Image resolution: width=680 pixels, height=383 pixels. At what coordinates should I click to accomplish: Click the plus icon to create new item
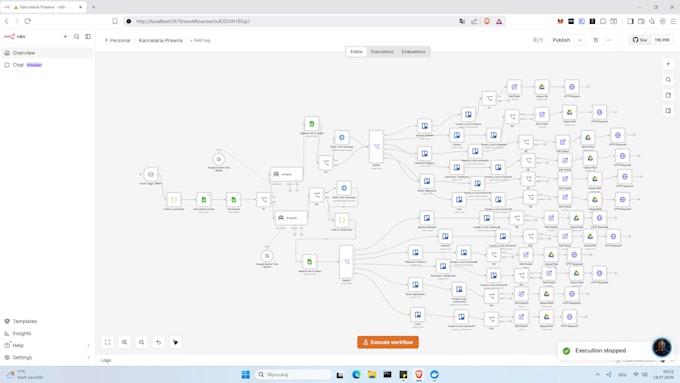point(65,36)
